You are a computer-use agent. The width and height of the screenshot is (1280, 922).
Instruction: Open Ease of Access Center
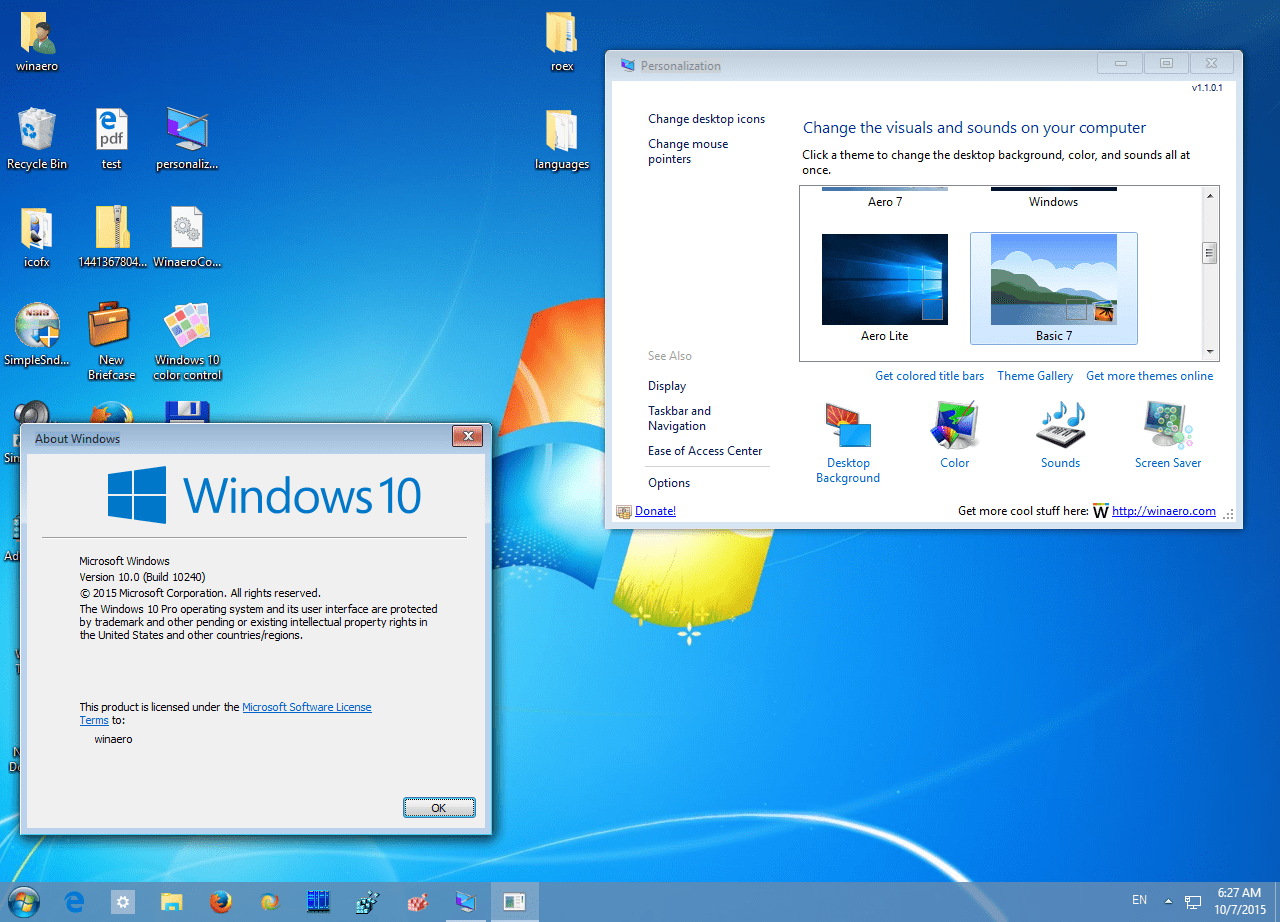tap(705, 451)
